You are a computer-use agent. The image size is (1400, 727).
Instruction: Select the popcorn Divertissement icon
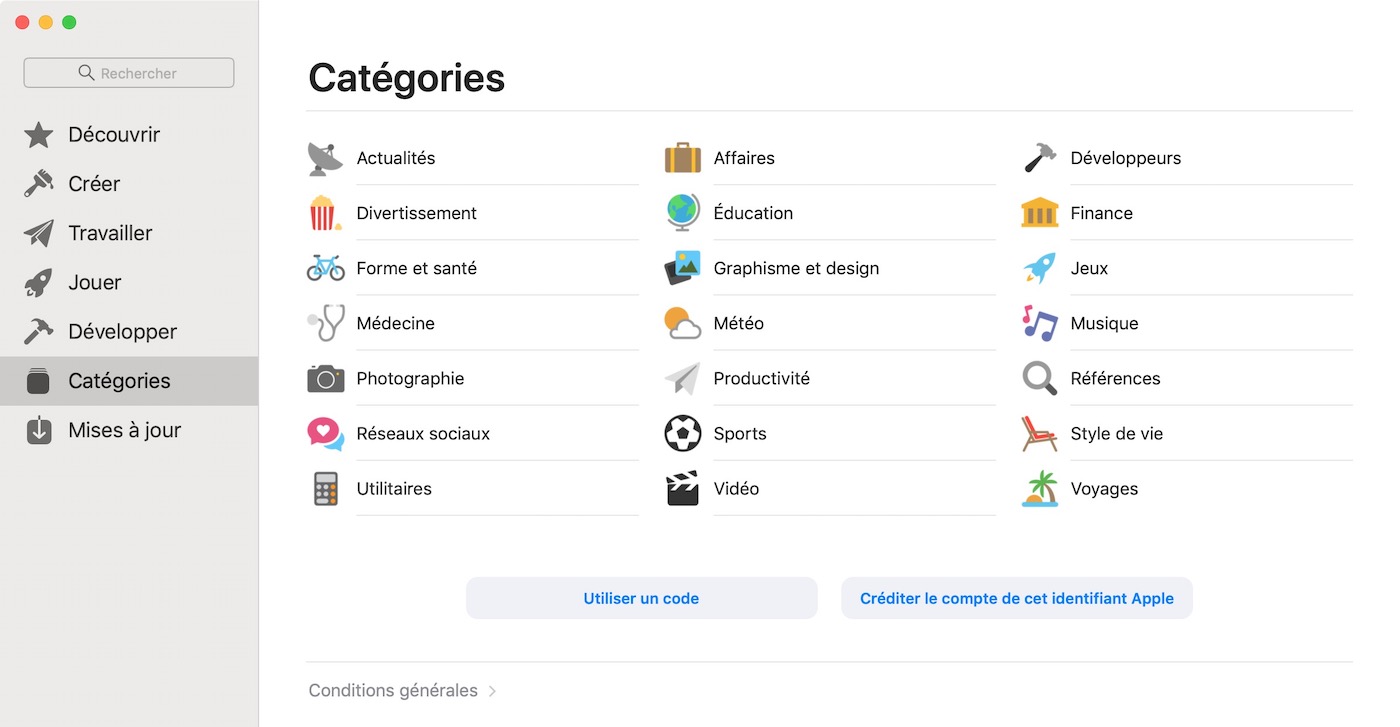tap(325, 213)
